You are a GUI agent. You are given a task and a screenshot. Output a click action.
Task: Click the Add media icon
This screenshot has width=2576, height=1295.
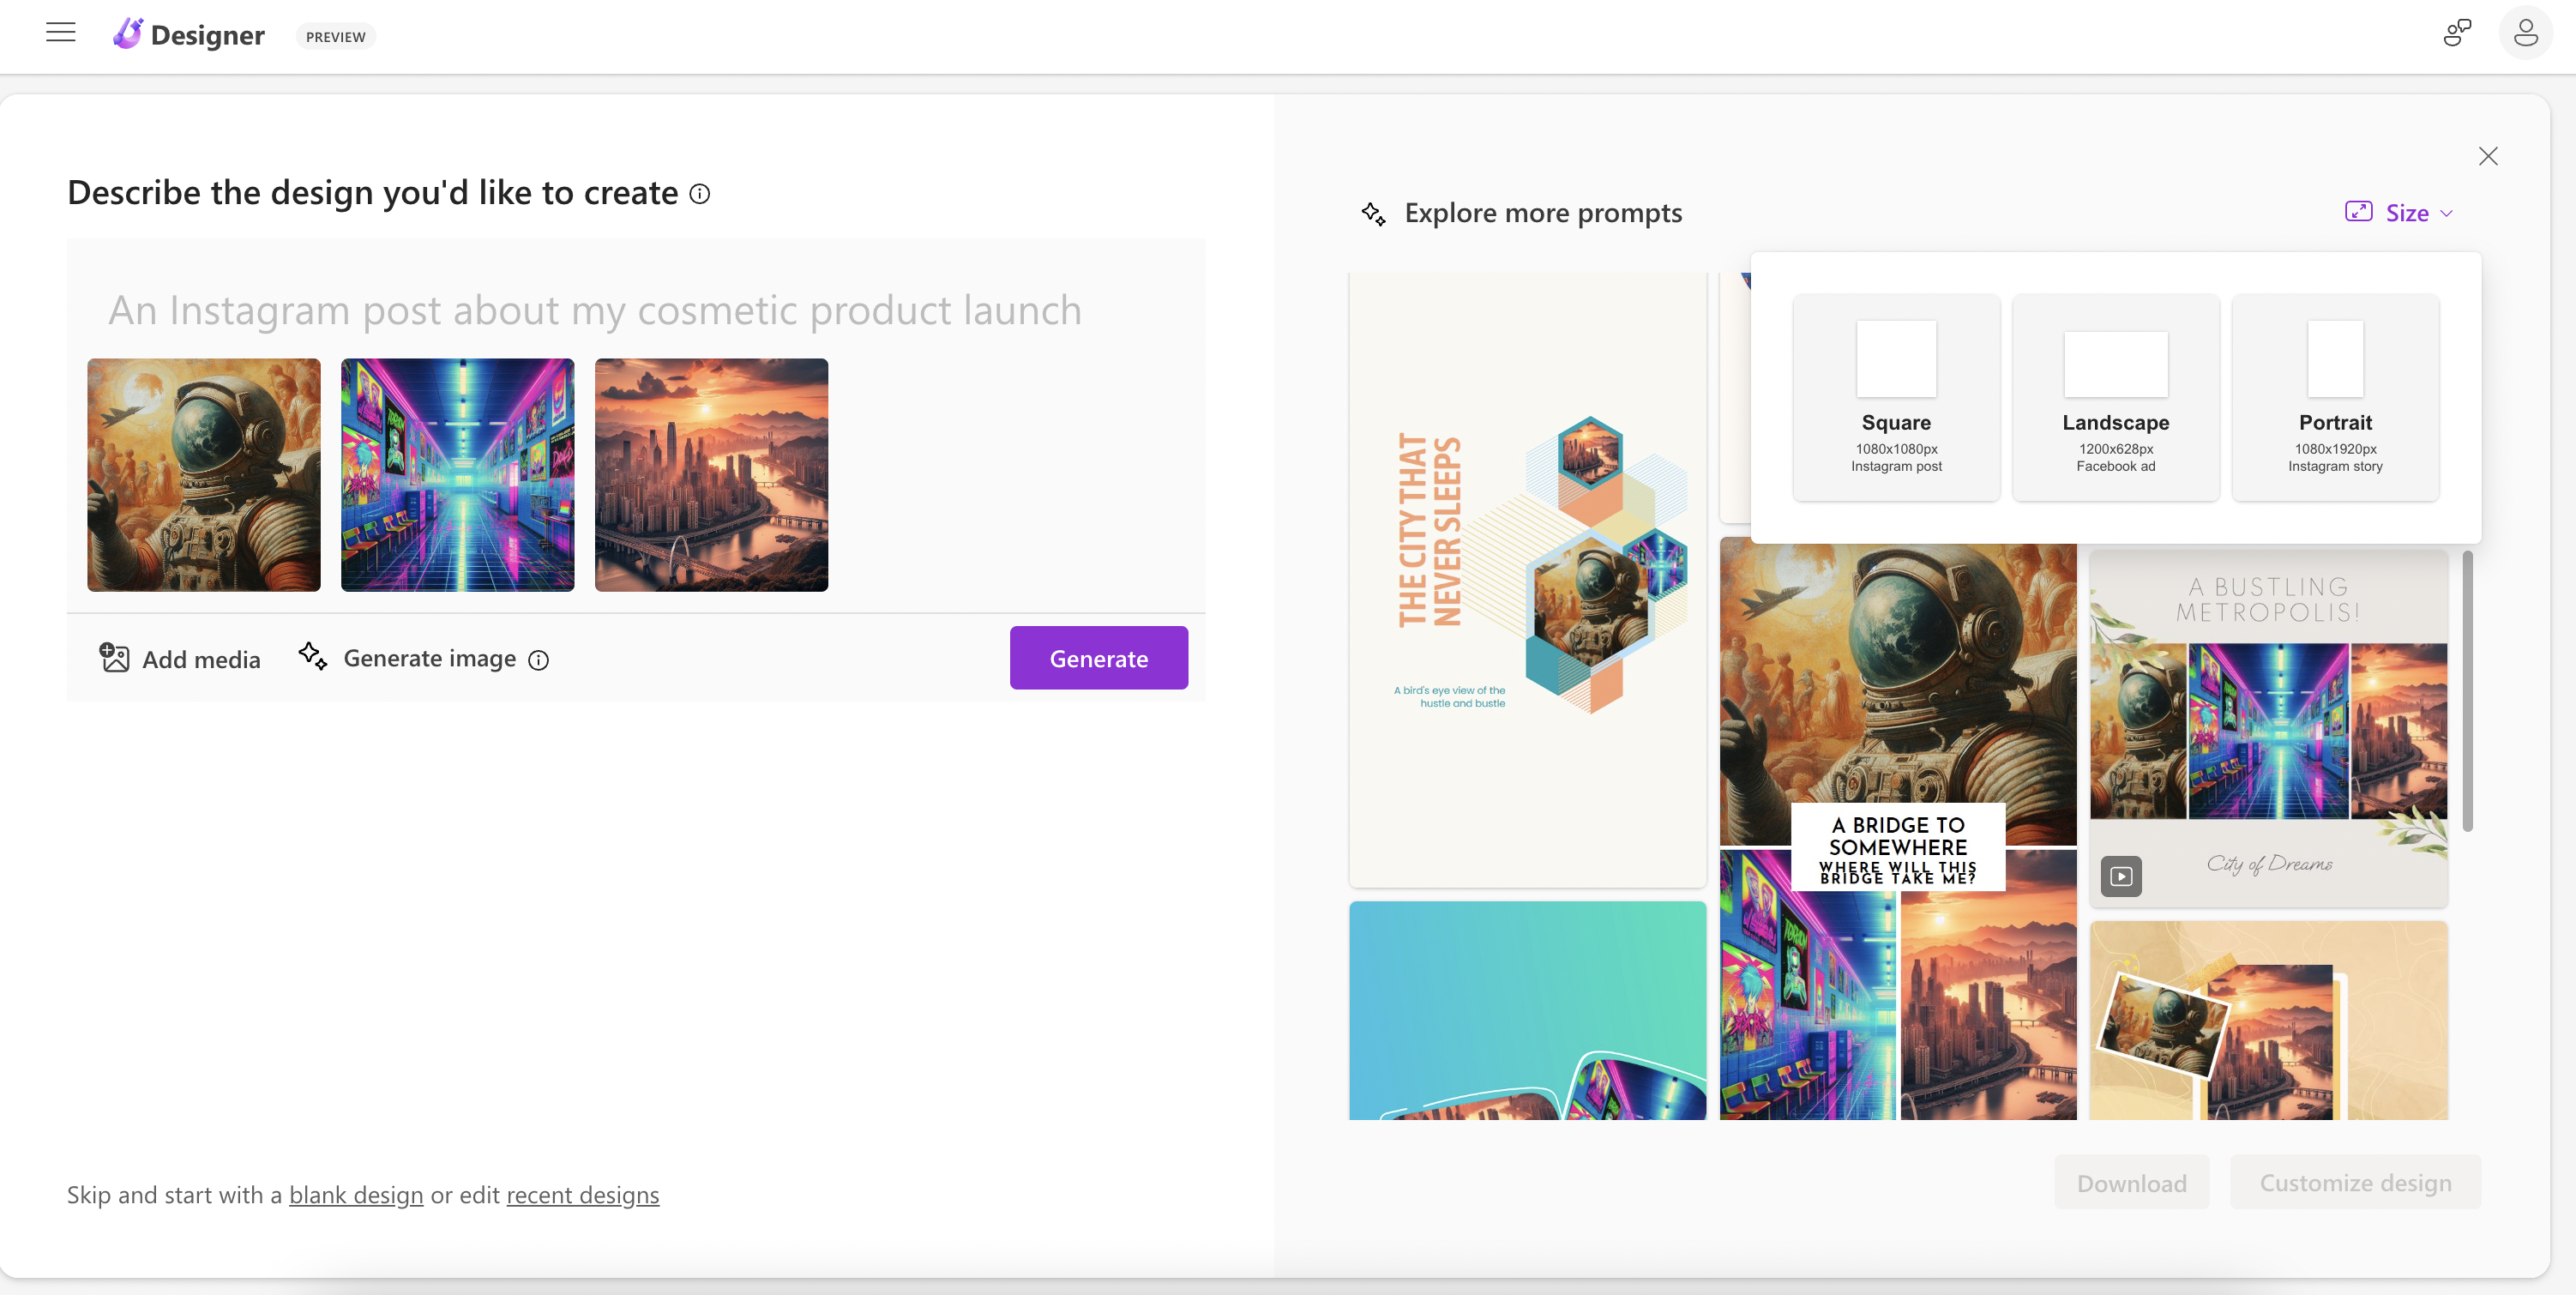(x=115, y=658)
